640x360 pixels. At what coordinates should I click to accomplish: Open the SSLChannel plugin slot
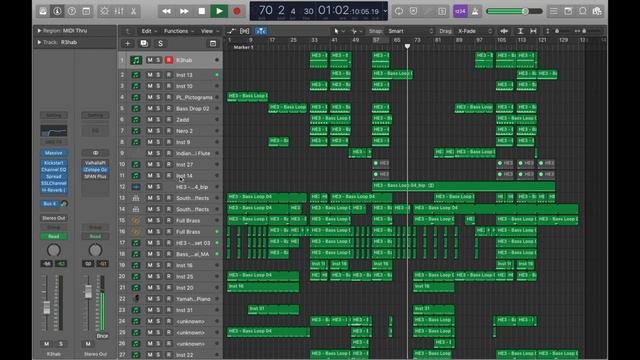(x=53, y=183)
